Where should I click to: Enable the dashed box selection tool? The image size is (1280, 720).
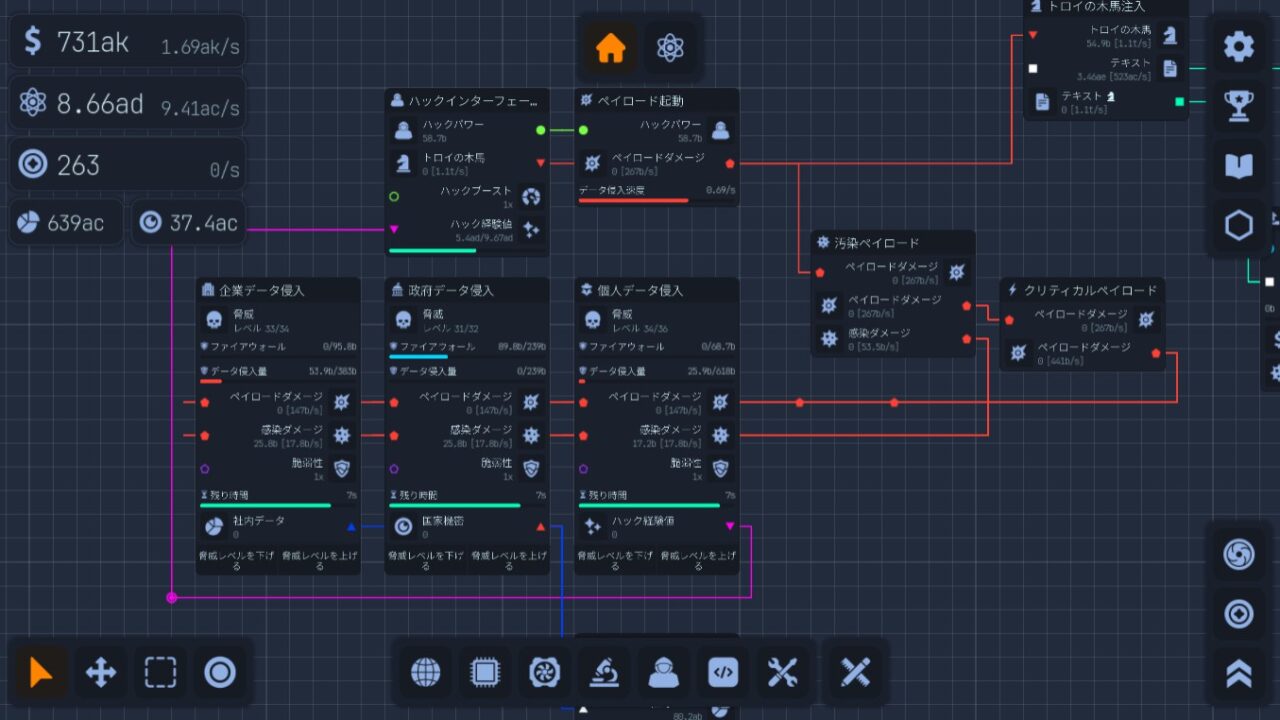click(160, 673)
